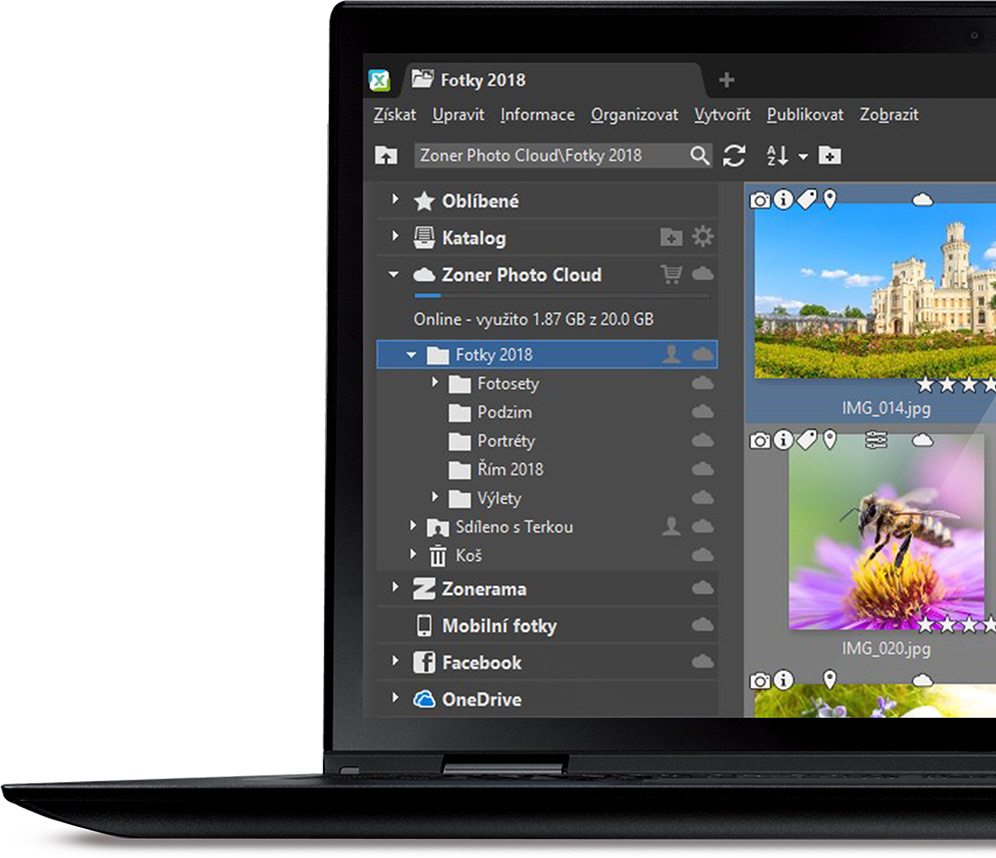Expand the Zonerama section

pos(395,587)
